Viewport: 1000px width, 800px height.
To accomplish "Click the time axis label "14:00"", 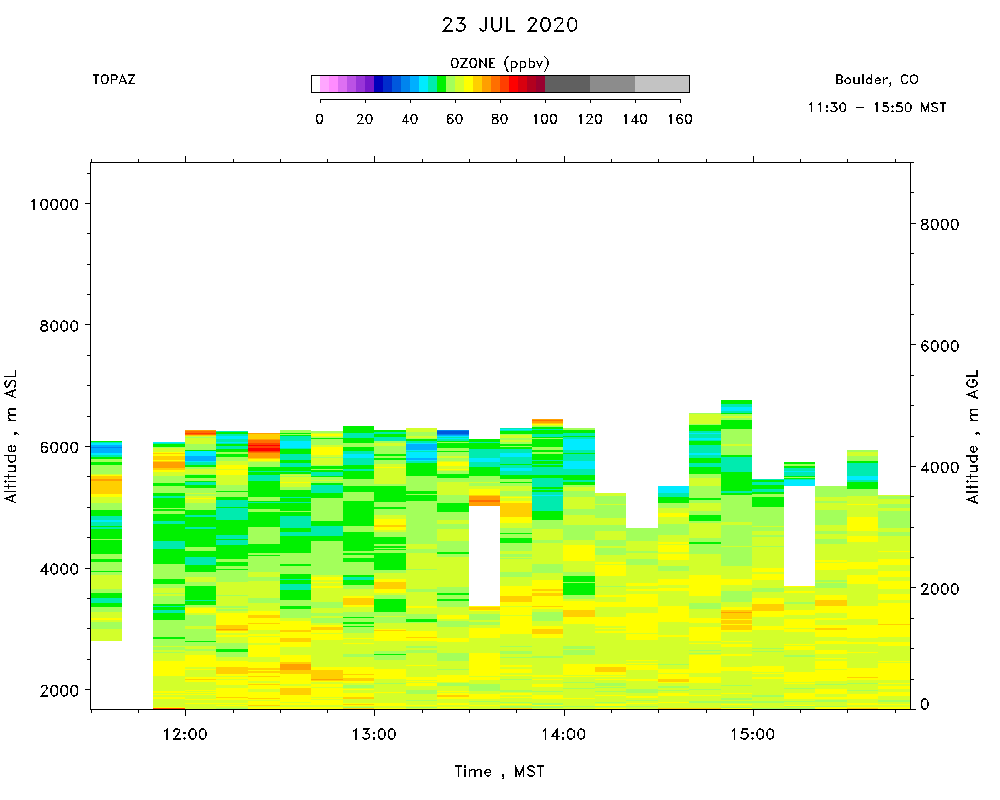I will (x=564, y=734).
